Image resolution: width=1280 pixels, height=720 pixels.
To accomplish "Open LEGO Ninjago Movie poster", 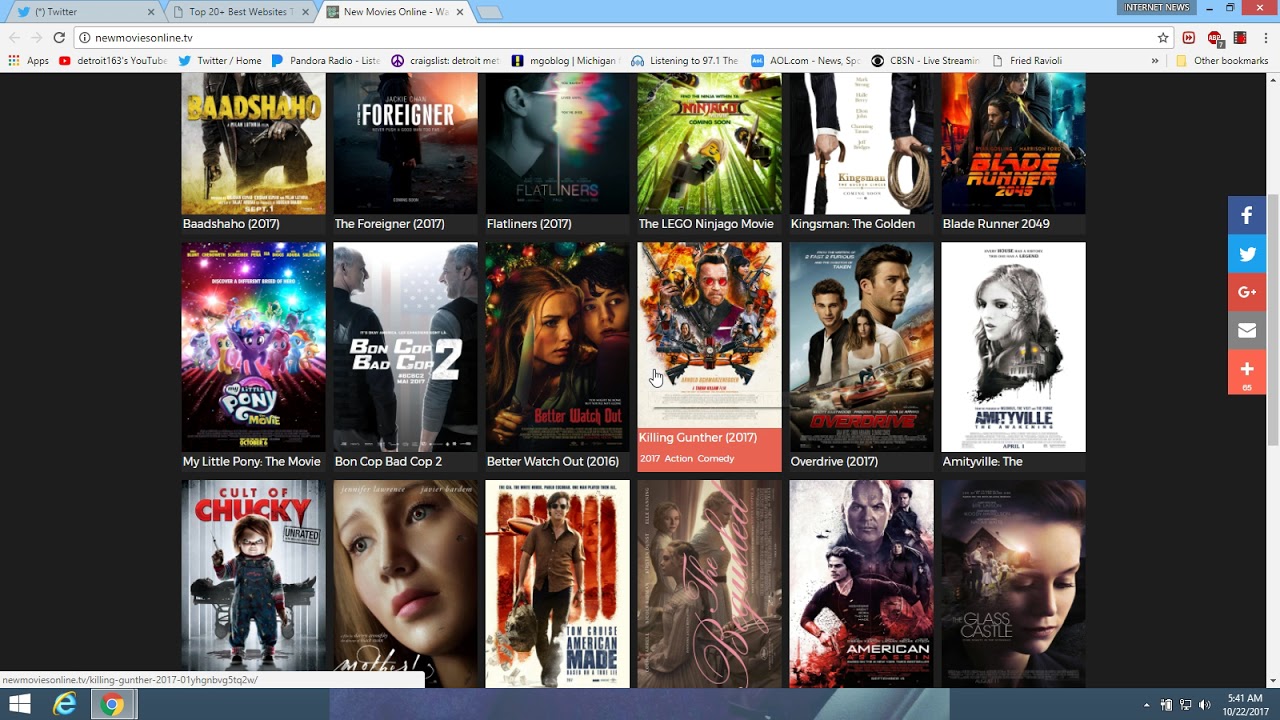I will pyautogui.click(x=709, y=143).
